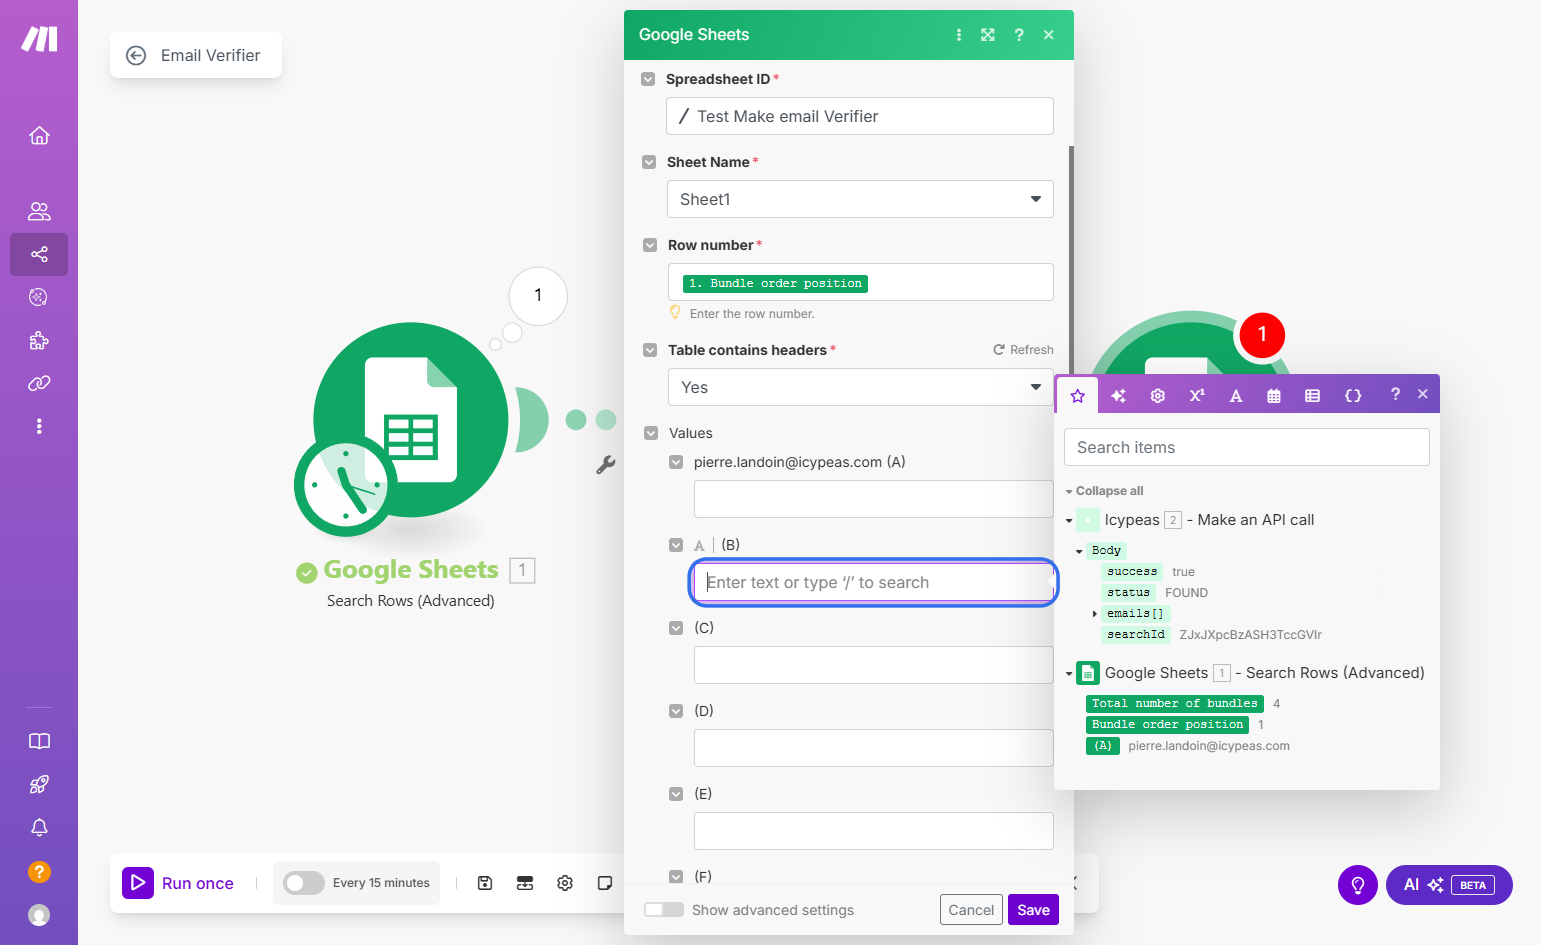Select the gear math functions tab
The height and width of the screenshot is (945, 1541).
click(x=1158, y=396)
